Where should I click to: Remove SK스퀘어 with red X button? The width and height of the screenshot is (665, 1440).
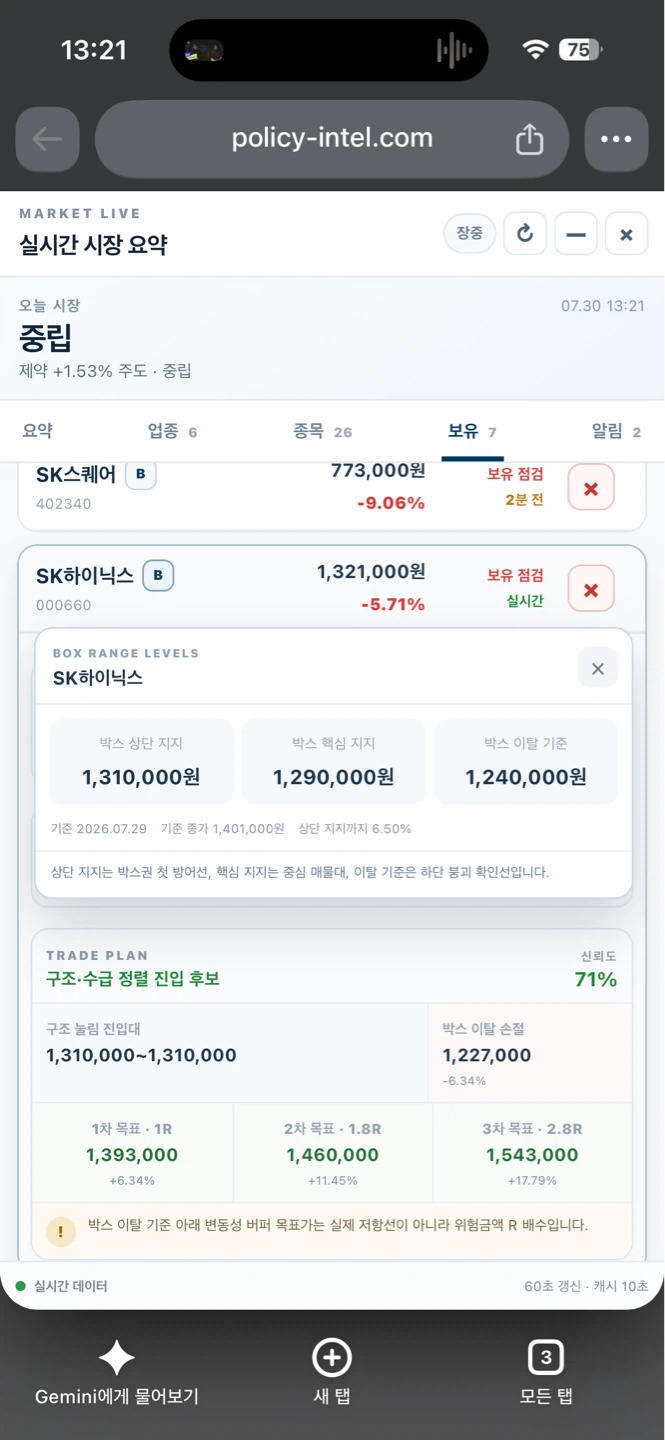point(591,488)
